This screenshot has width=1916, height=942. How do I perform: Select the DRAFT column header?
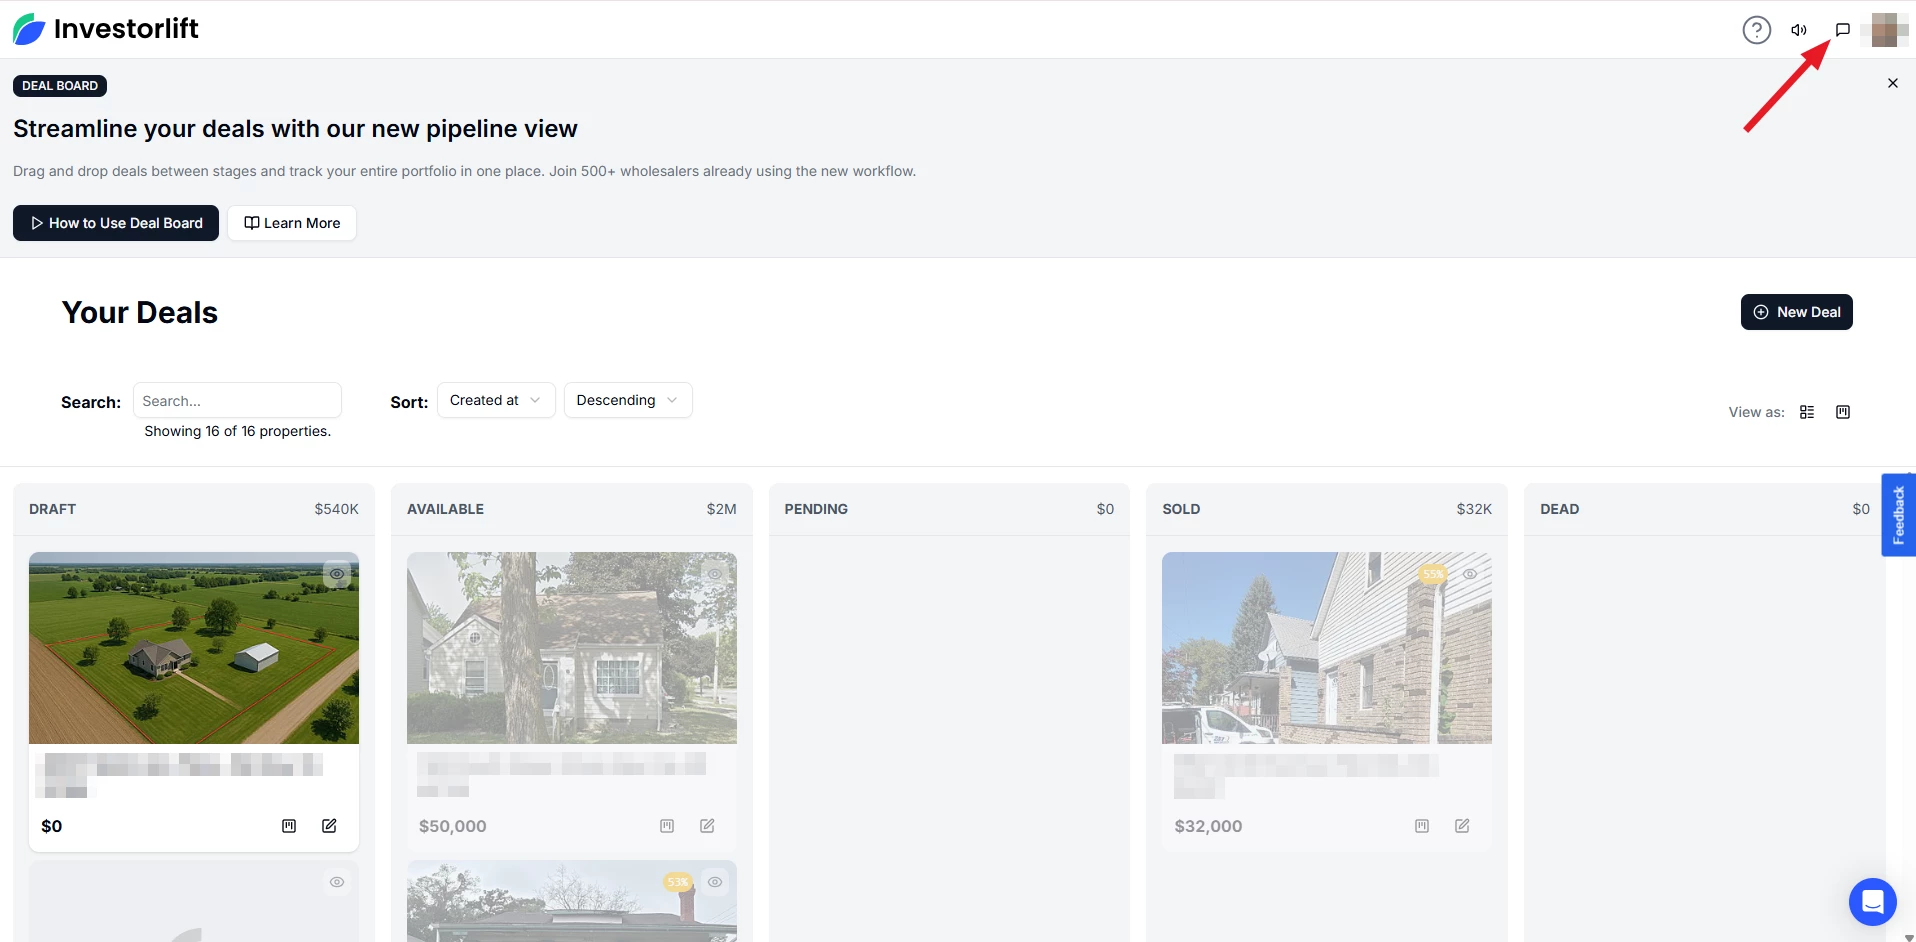point(52,509)
